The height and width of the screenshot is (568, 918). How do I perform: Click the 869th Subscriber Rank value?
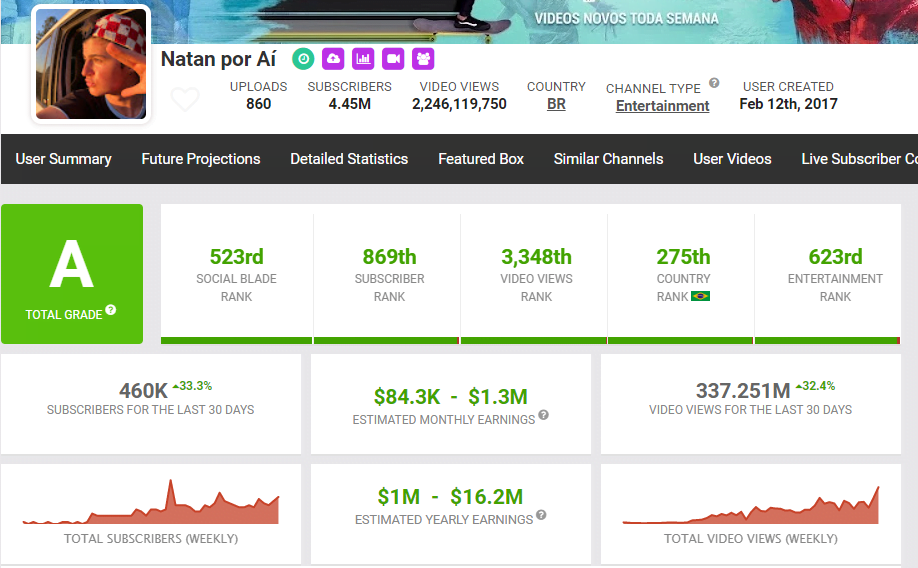click(389, 256)
